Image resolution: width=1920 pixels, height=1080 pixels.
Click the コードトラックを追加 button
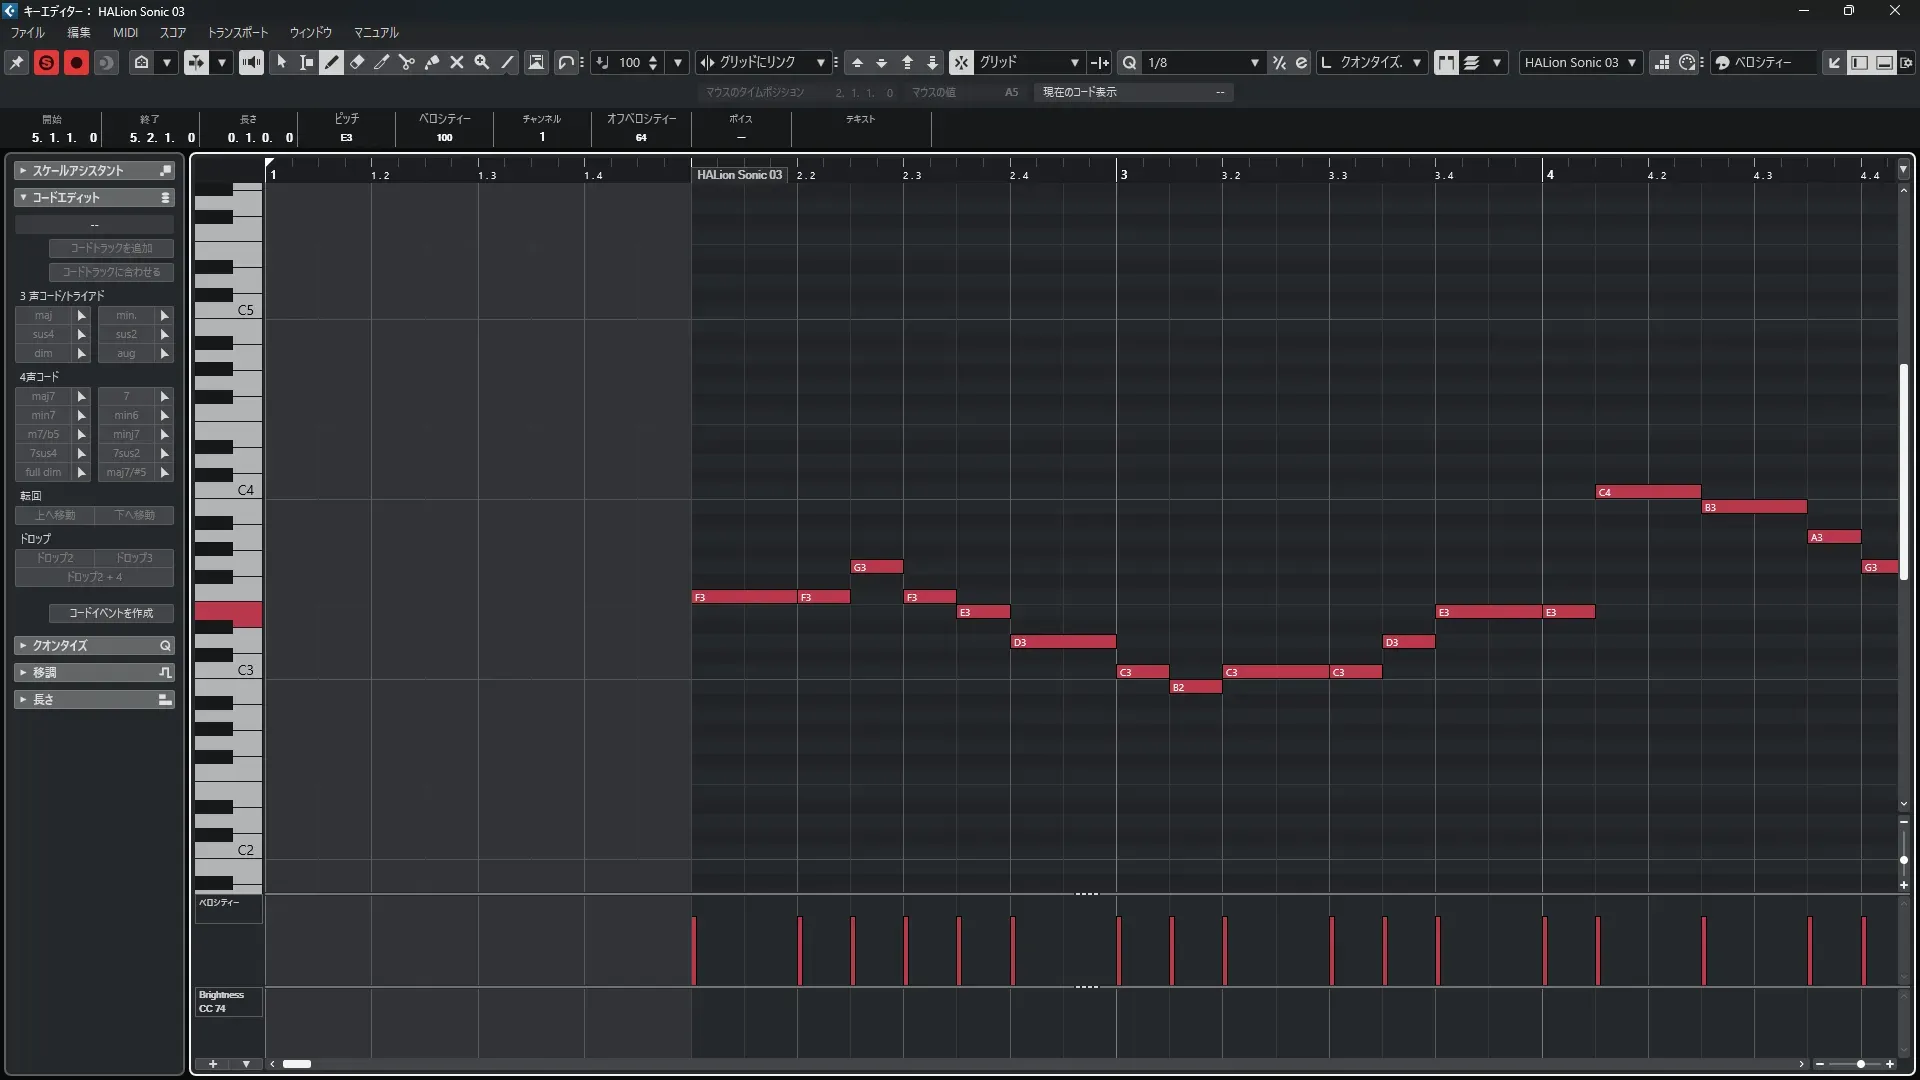(x=111, y=248)
